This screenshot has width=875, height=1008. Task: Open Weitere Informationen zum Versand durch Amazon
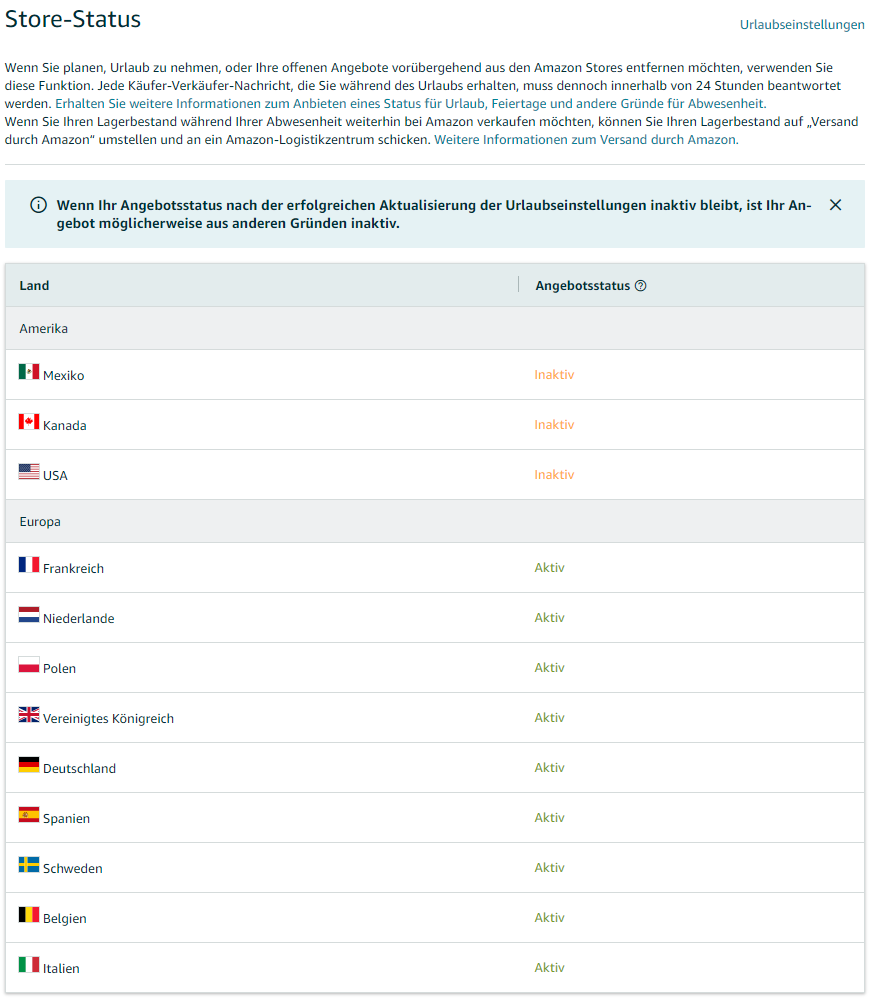pos(586,140)
